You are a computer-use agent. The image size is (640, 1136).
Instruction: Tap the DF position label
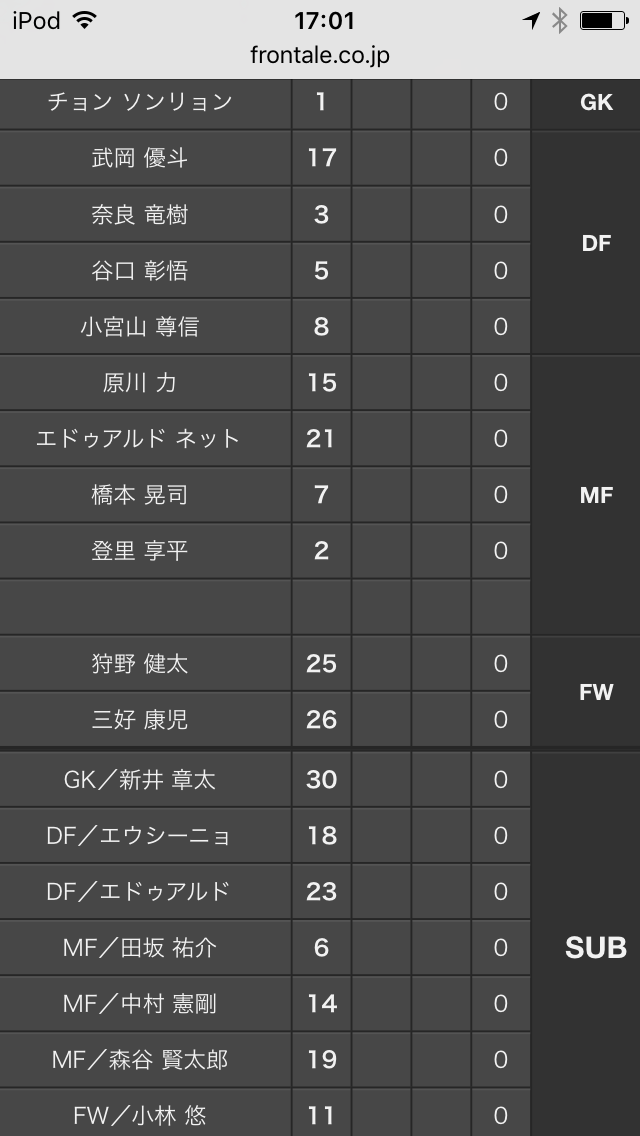(x=597, y=243)
